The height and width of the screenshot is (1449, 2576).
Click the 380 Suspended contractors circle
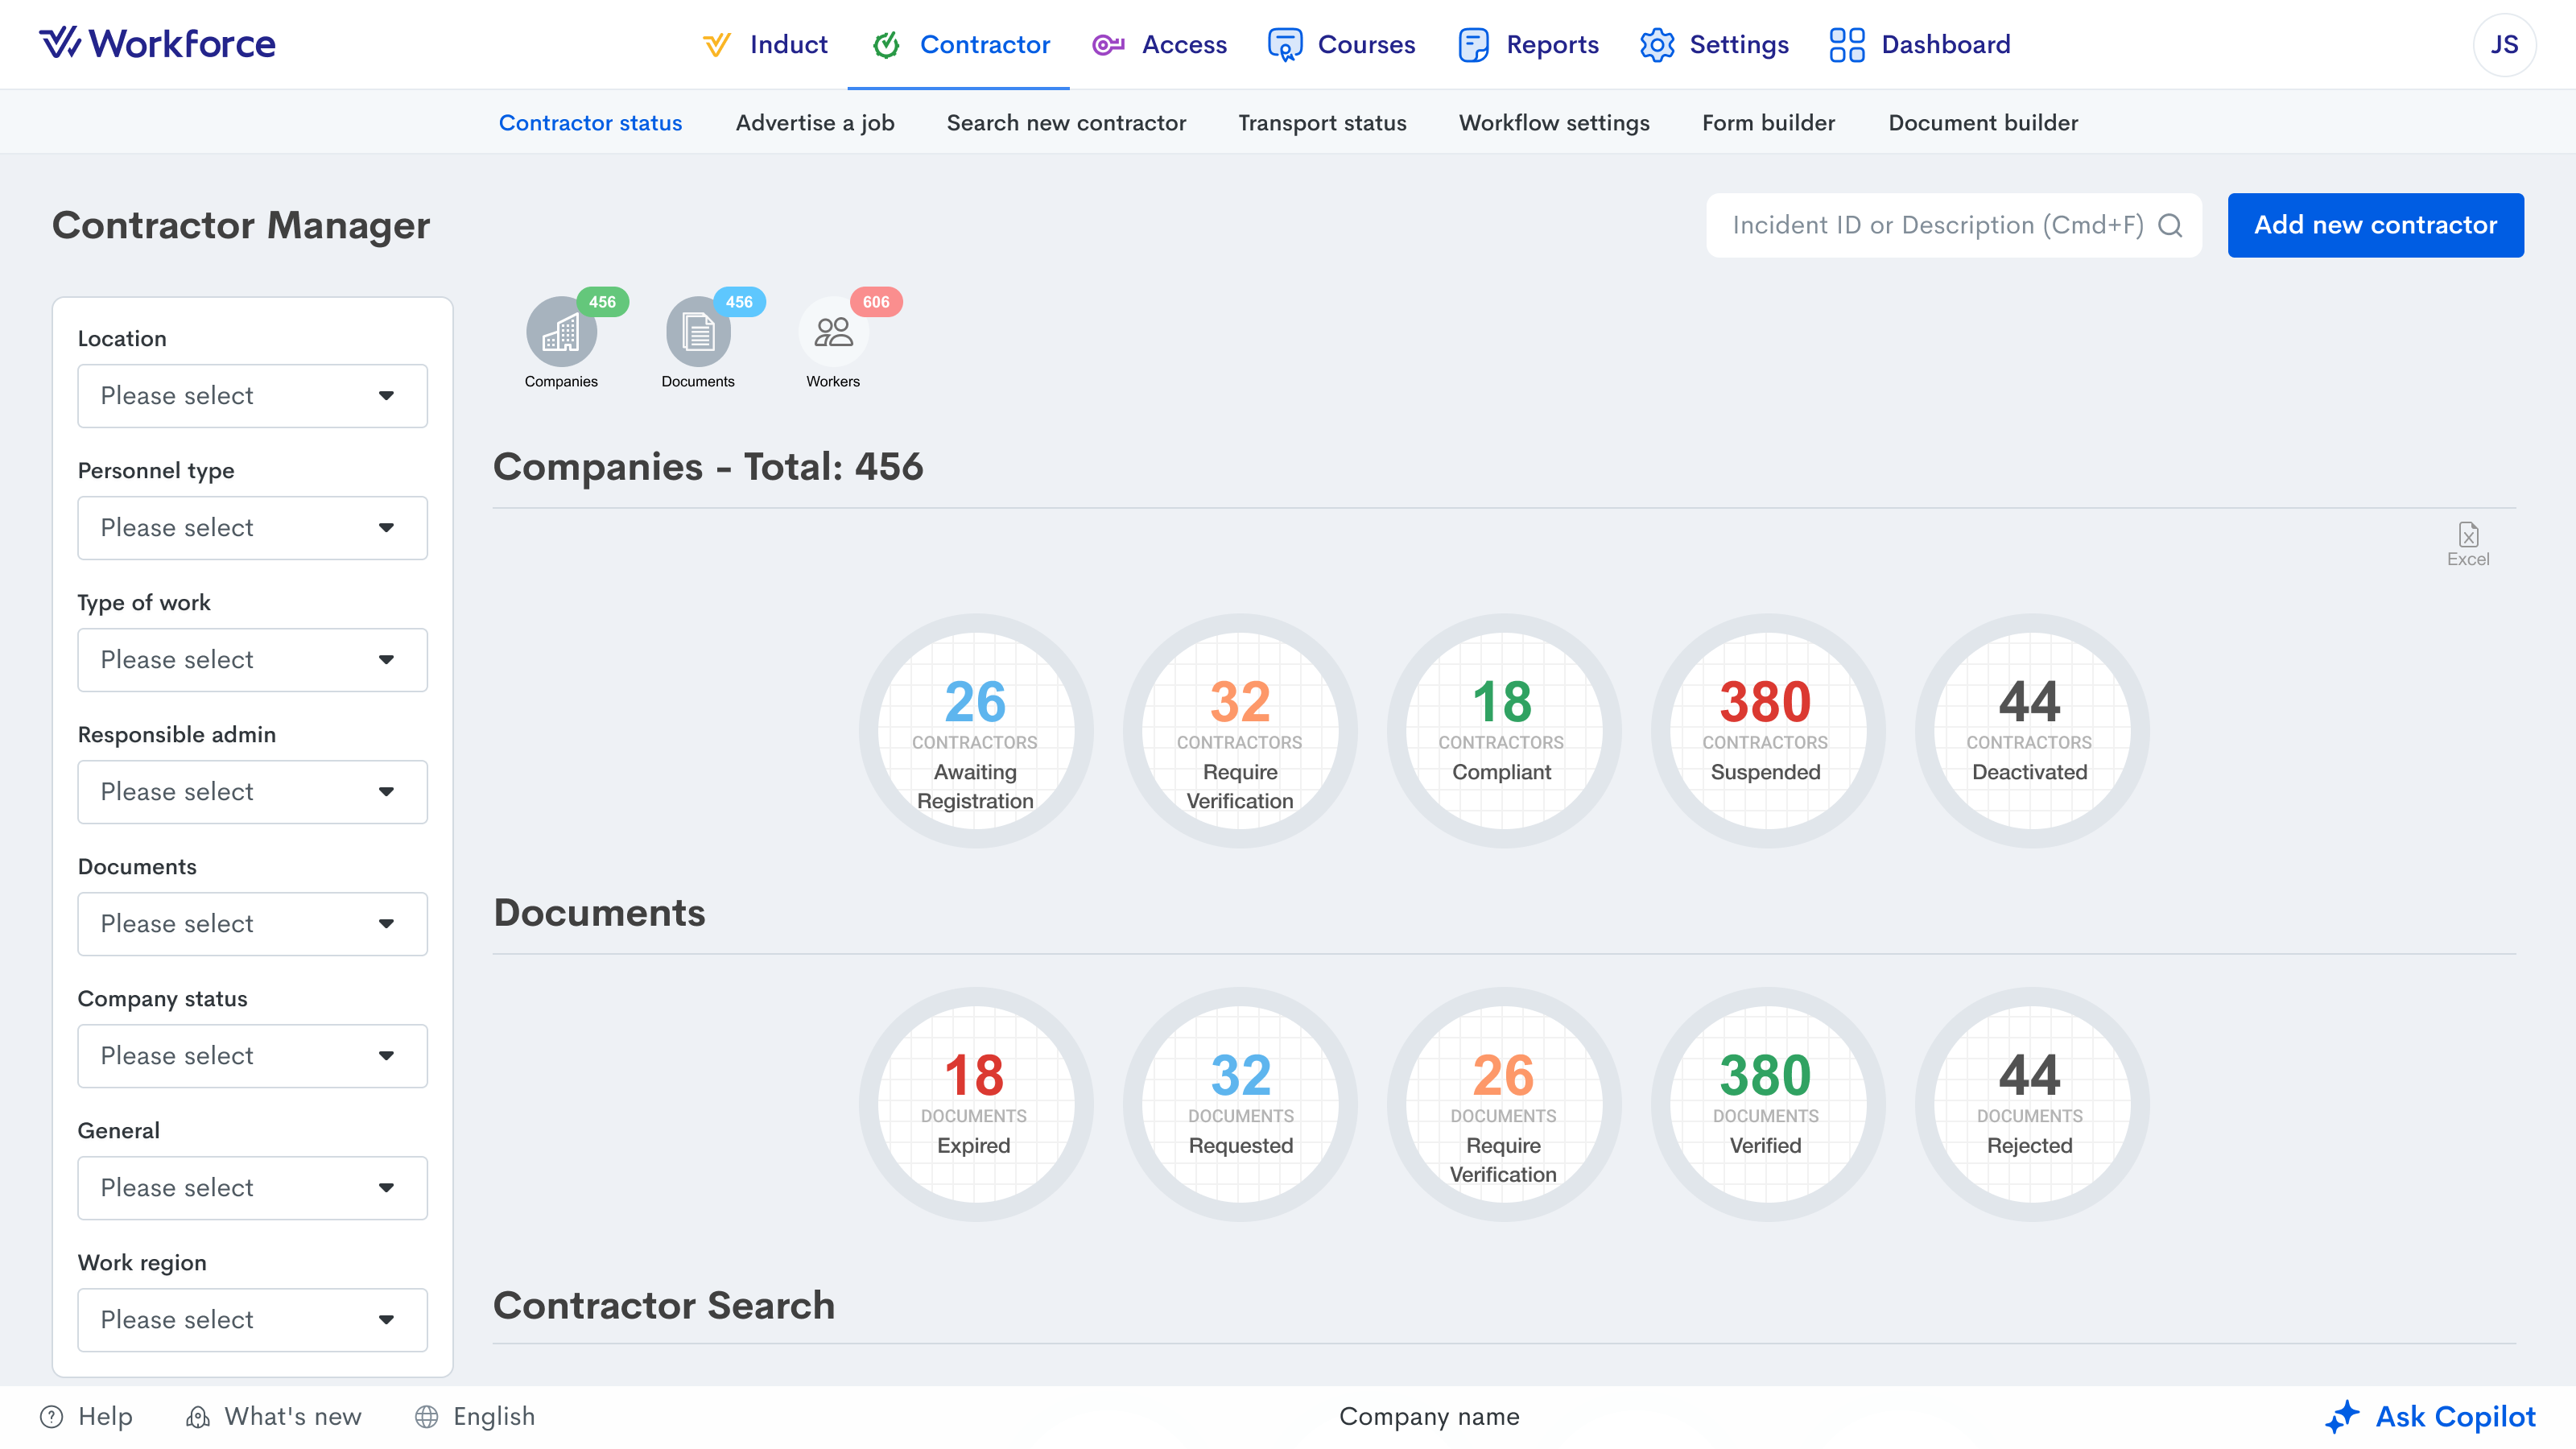pyautogui.click(x=1765, y=731)
